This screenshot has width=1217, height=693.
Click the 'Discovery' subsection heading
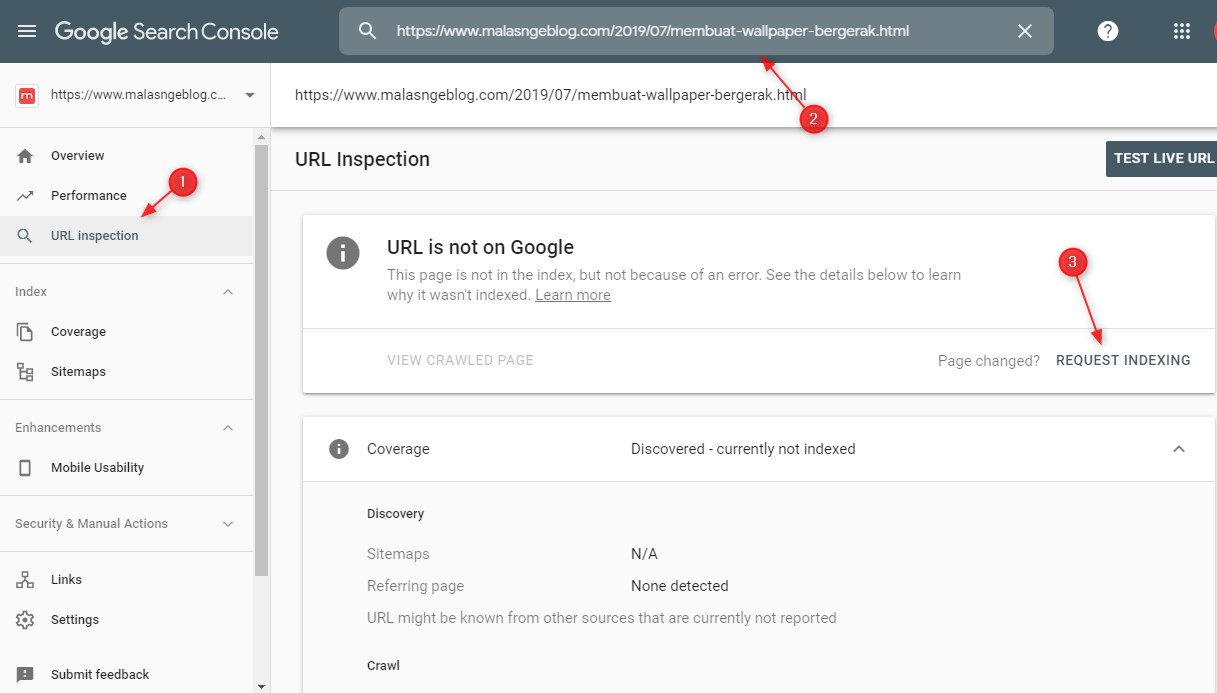[x=396, y=514]
